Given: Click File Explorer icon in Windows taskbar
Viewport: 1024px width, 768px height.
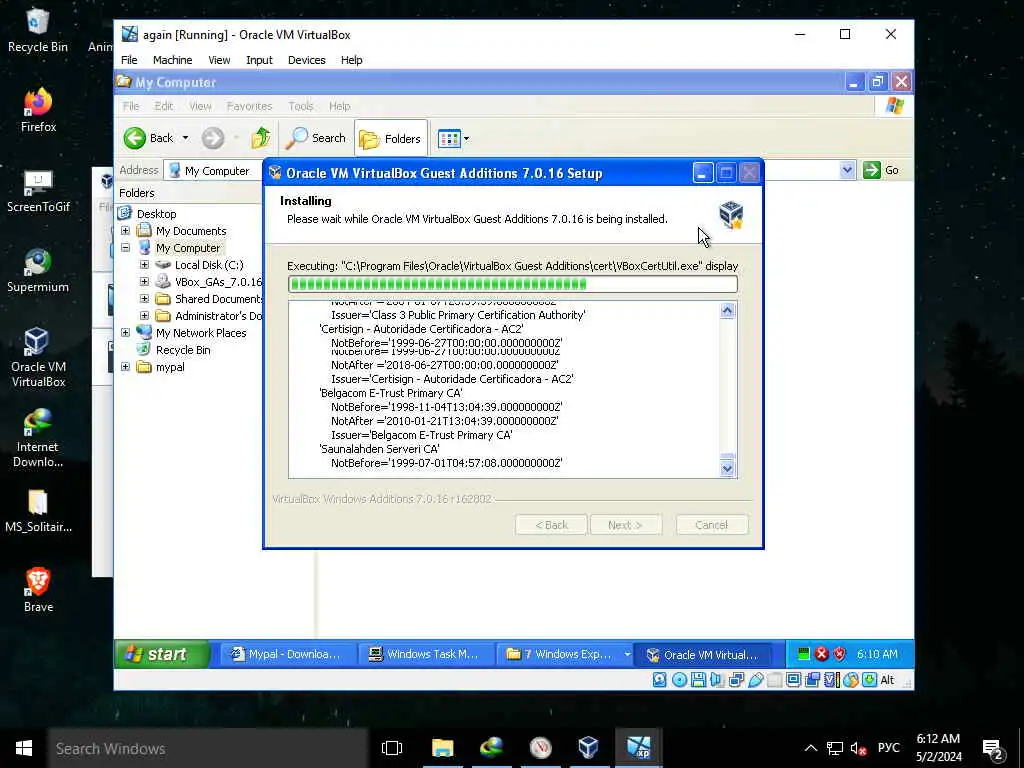Looking at the screenshot, I should tap(442, 748).
